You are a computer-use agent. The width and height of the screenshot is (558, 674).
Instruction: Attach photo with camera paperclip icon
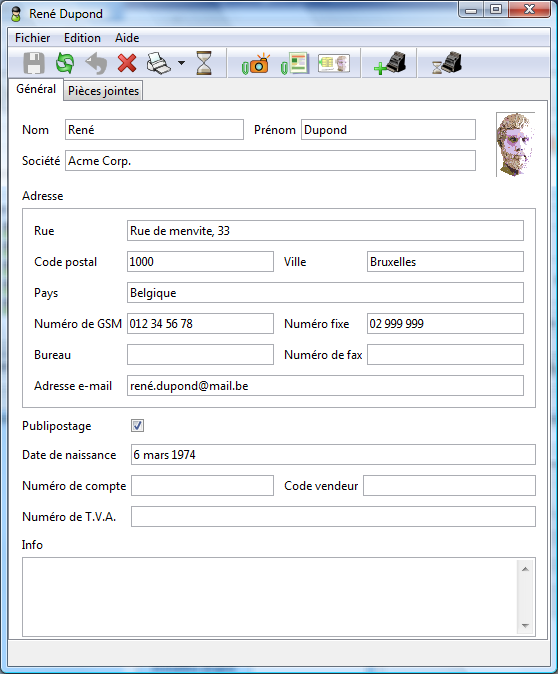pos(255,64)
